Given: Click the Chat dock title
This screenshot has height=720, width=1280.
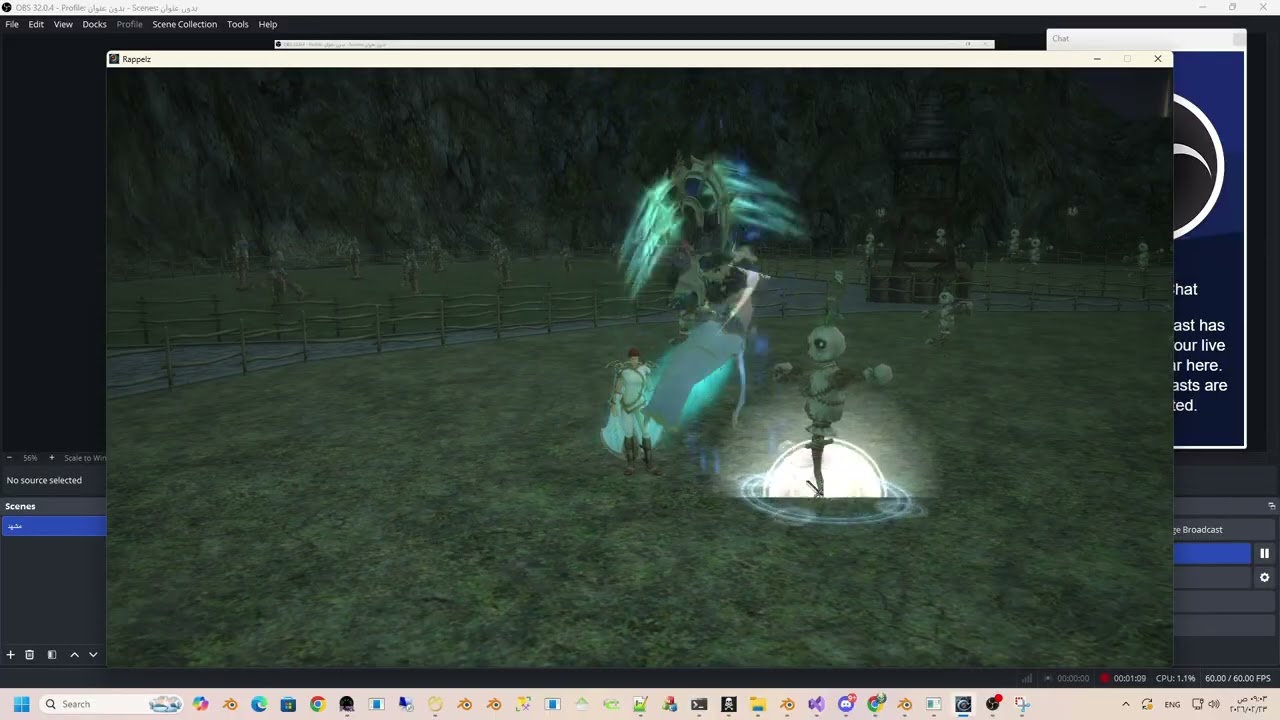Looking at the screenshot, I should [1060, 38].
